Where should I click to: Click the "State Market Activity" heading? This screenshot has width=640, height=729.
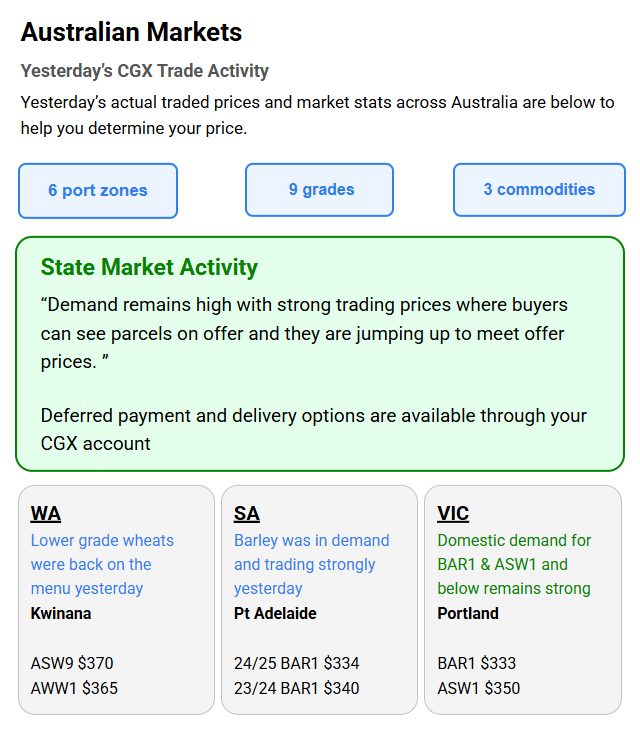click(149, 267)
